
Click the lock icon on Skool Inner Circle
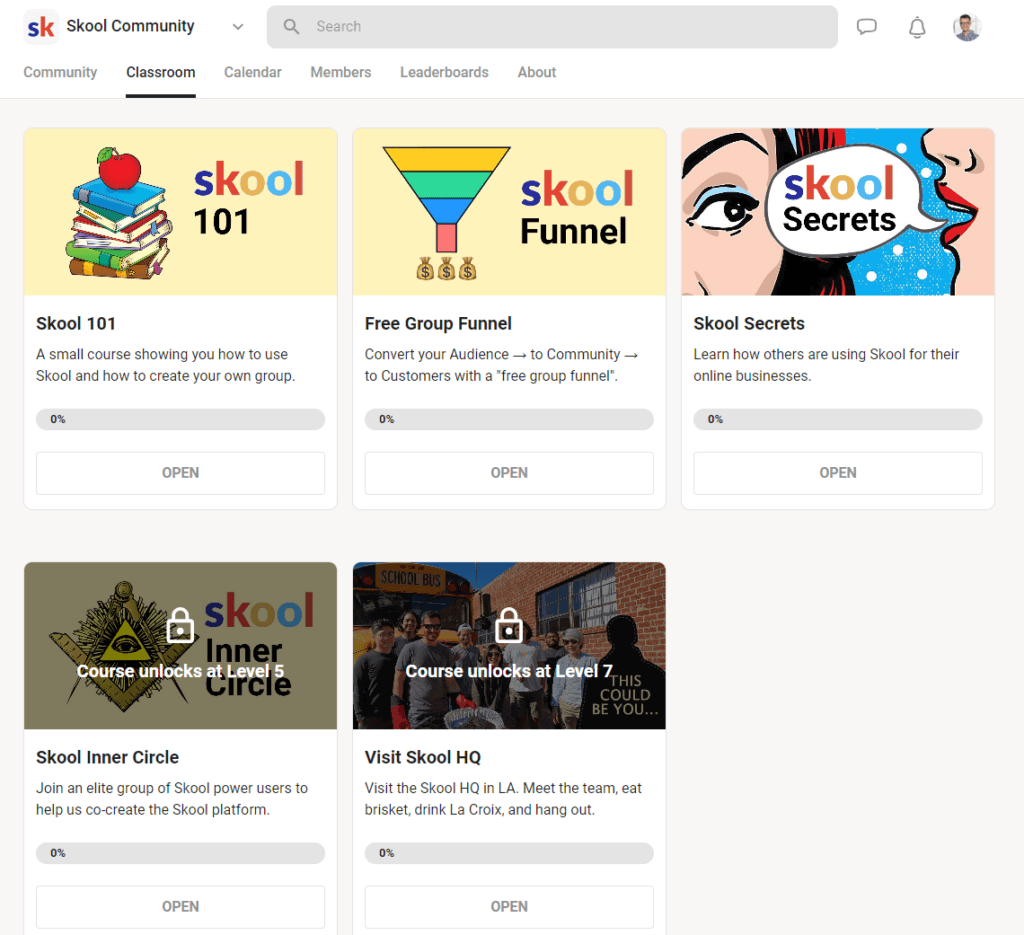180,624
